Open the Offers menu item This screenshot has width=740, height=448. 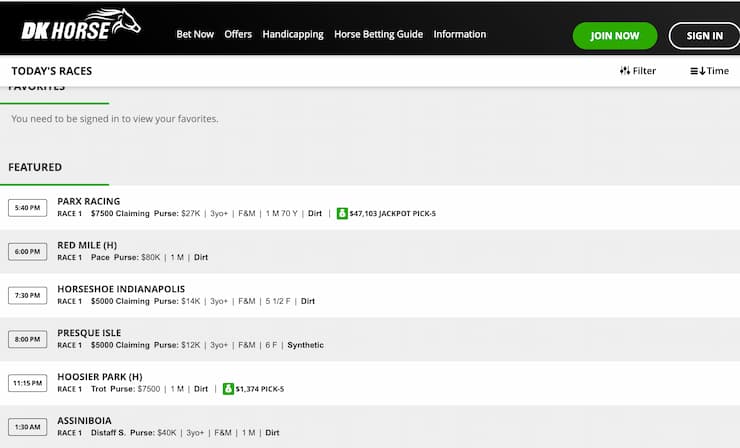tap(238, 34)
